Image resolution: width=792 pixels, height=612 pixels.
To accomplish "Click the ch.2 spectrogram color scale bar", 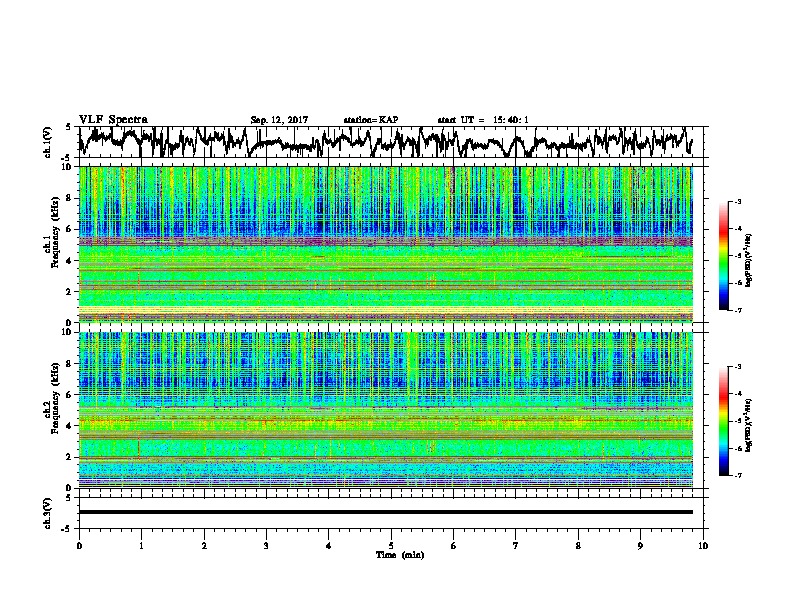I will (723, 421).
